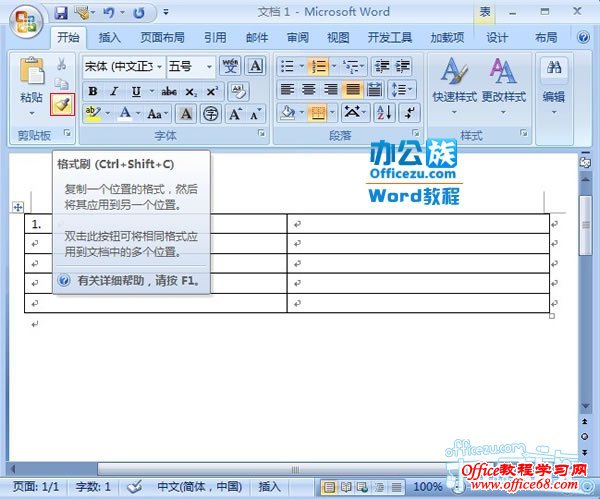Toggle Show/Hide paragraph marks
Image resolution: width=600 pixels, height=499 pixels.
tap(409, 113)
